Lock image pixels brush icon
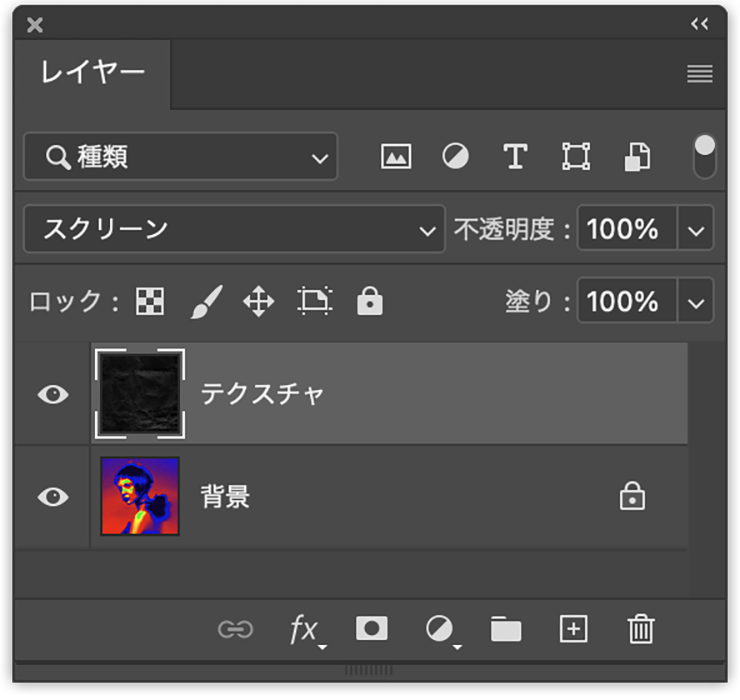Viewport: 740px width, 700px height. point(207,302)
